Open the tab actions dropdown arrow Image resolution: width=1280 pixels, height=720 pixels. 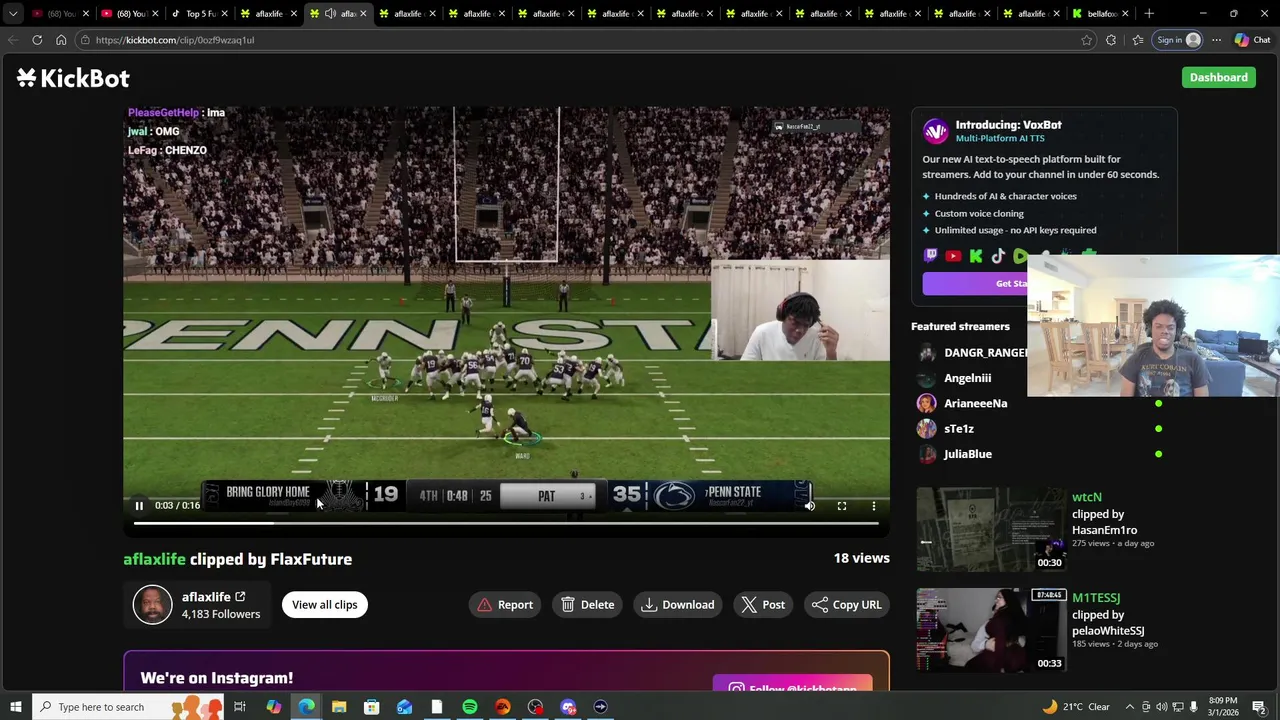coord(13,14)
